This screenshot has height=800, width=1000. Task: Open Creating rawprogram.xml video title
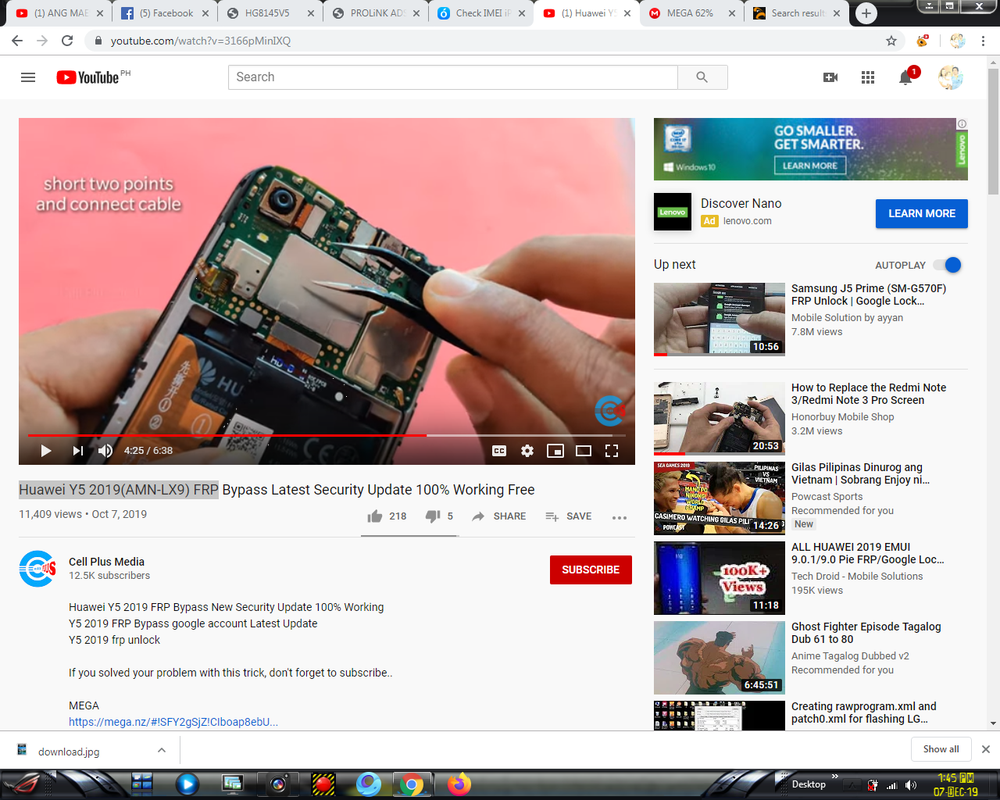pos(864,713)
